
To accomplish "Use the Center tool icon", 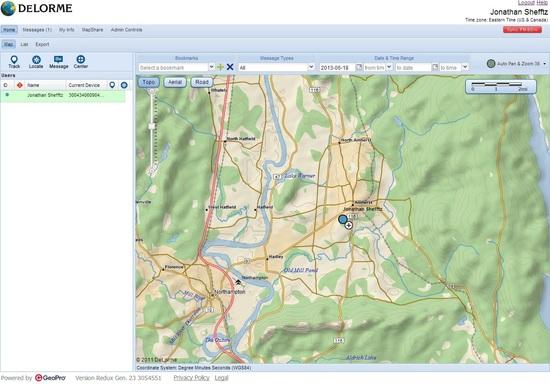I will pos(81,59).
